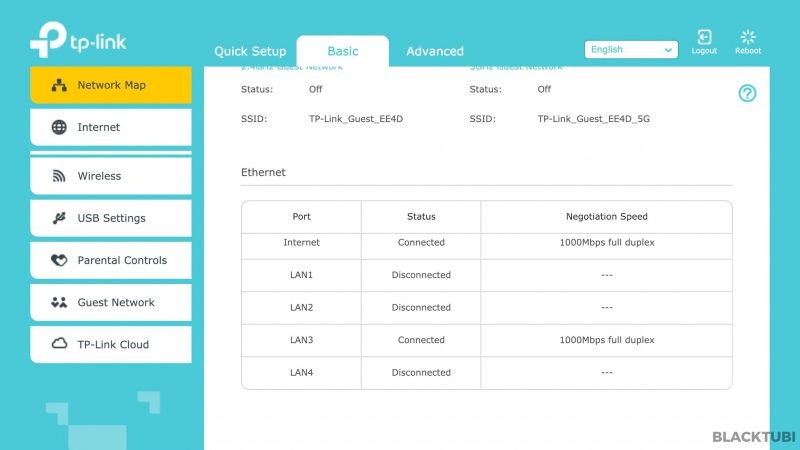Screen dimensions: 800x450
Task: Click the TP-Link logo
Action: pyautogui.click(x=78, y=39)
